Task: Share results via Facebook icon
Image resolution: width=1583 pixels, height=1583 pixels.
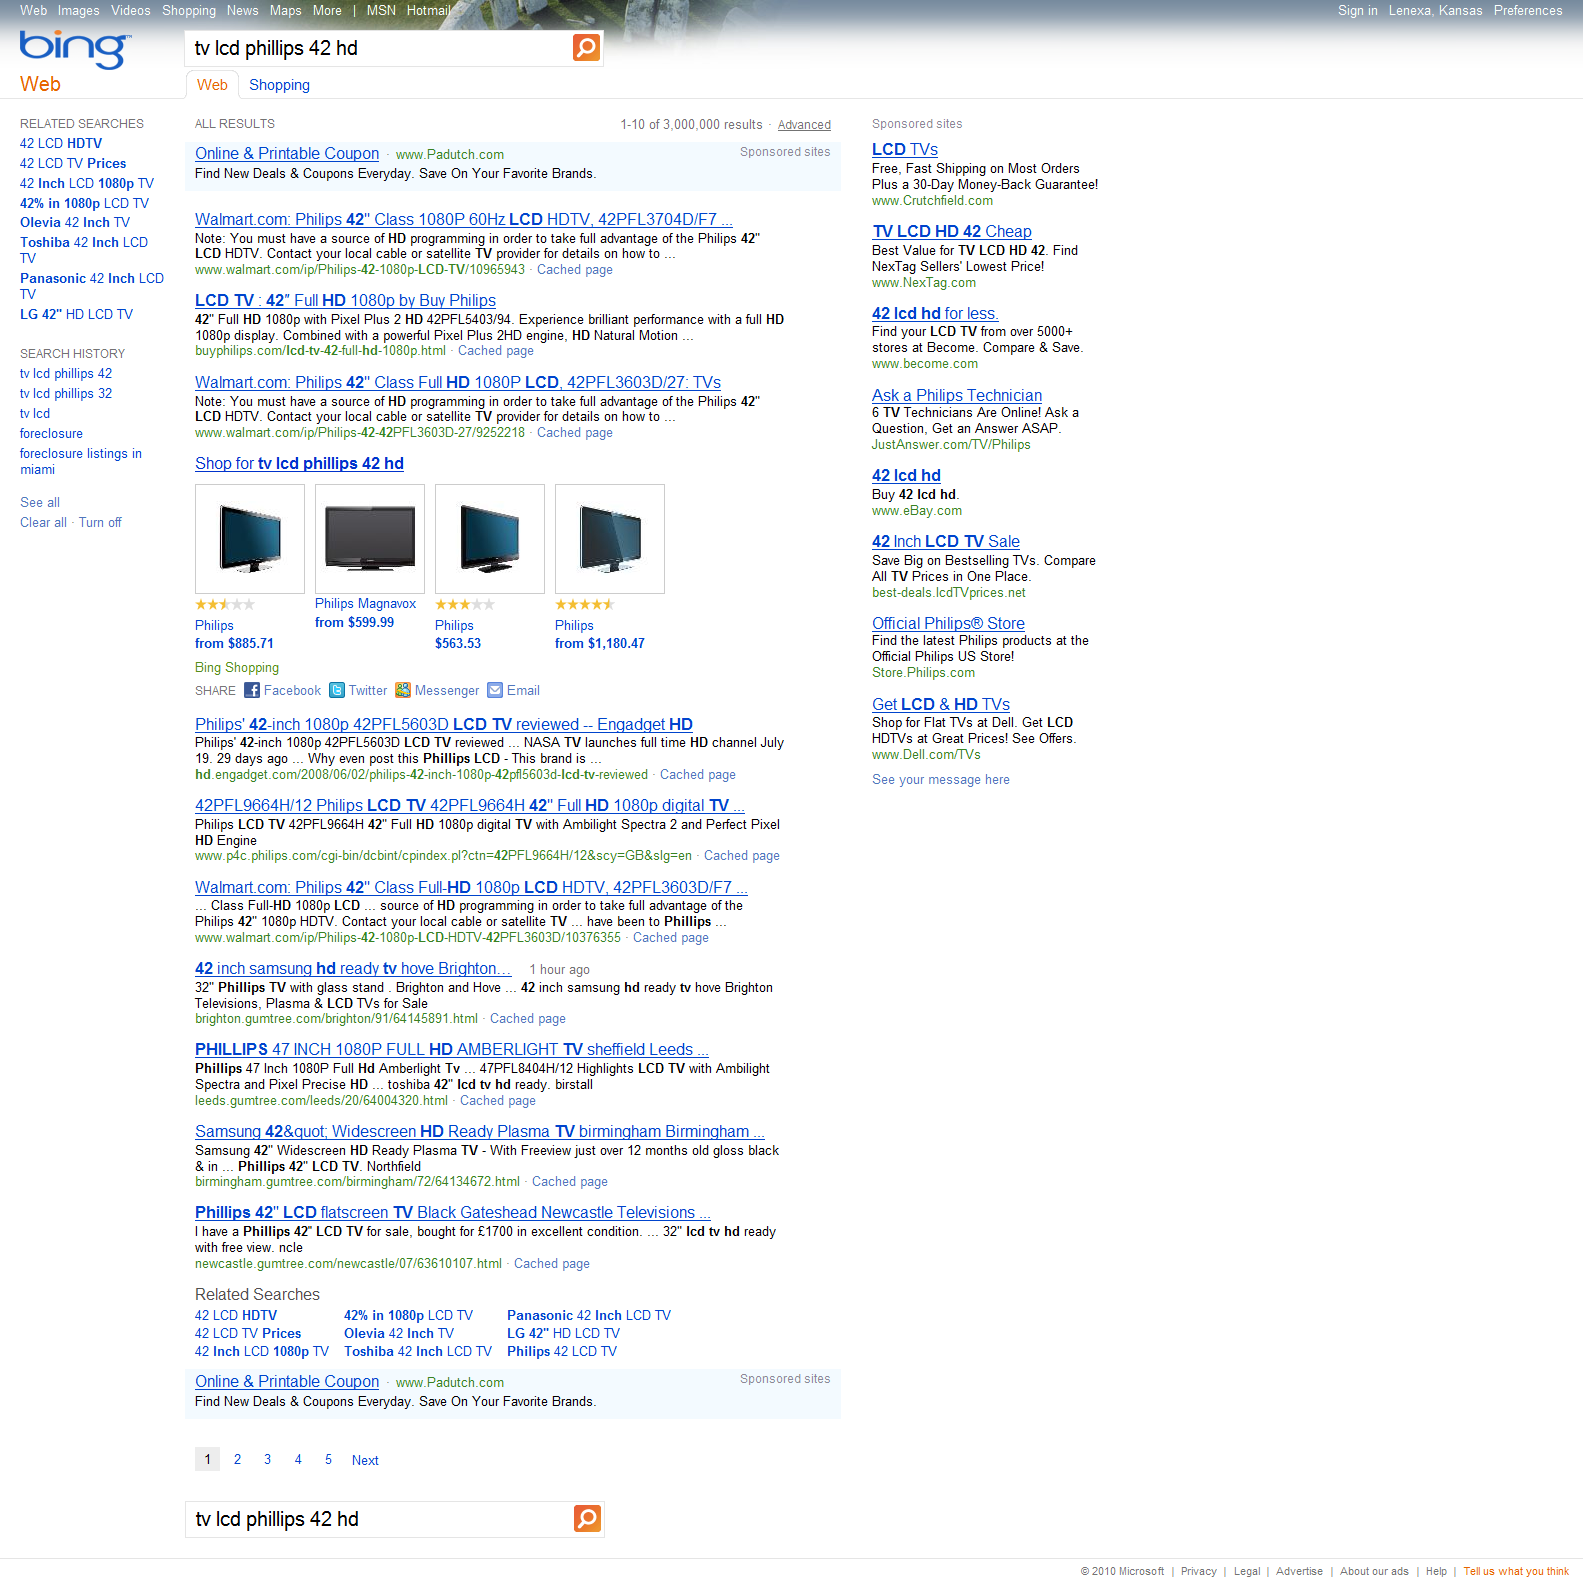Action: click(252, 690)
